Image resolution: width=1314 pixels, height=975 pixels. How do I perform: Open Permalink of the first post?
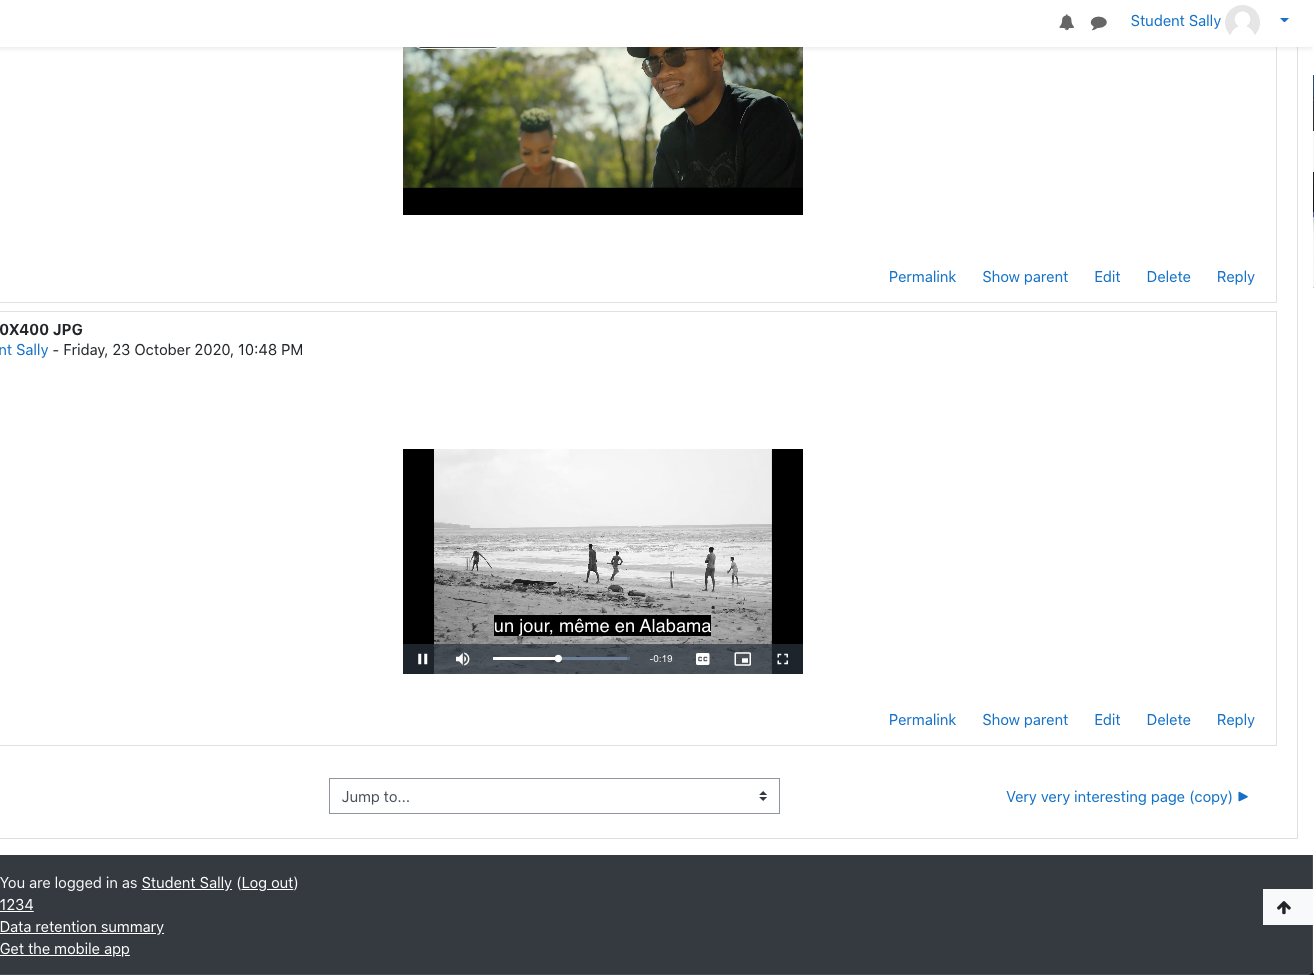pos(922,277)
